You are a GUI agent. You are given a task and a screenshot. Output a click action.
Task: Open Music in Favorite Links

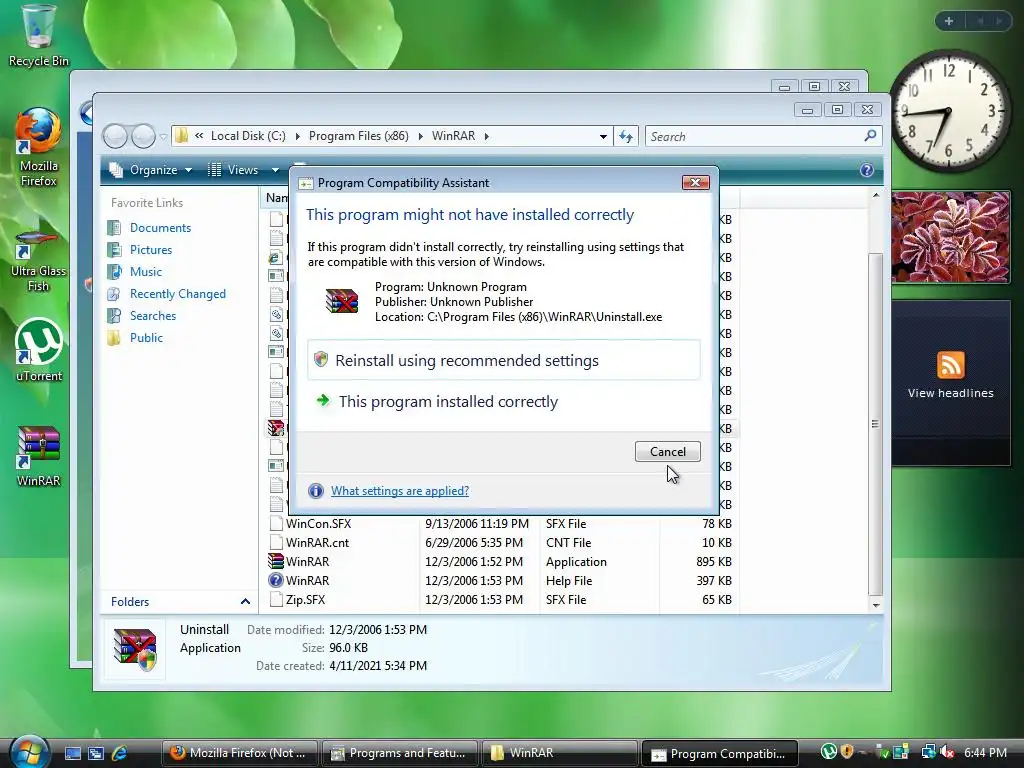coord(146,271)
